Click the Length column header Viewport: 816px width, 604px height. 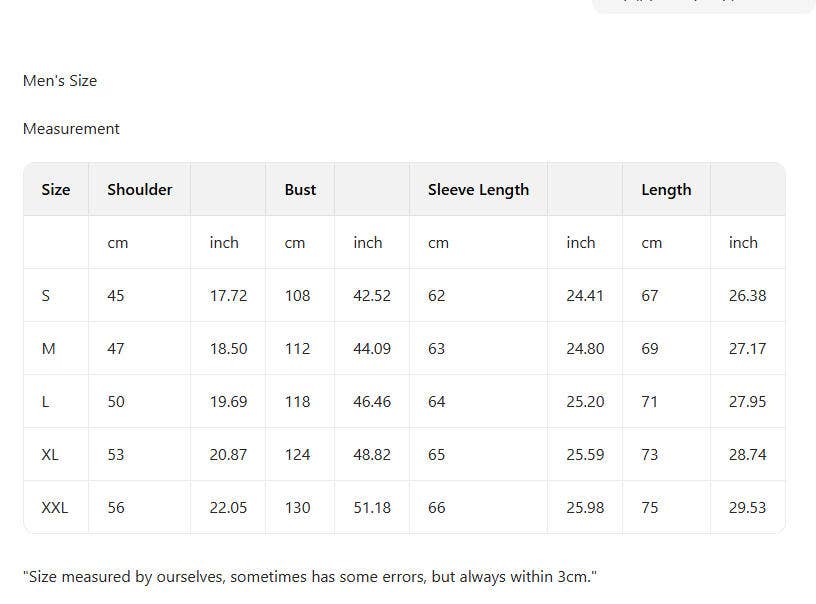tap(666, 189)
